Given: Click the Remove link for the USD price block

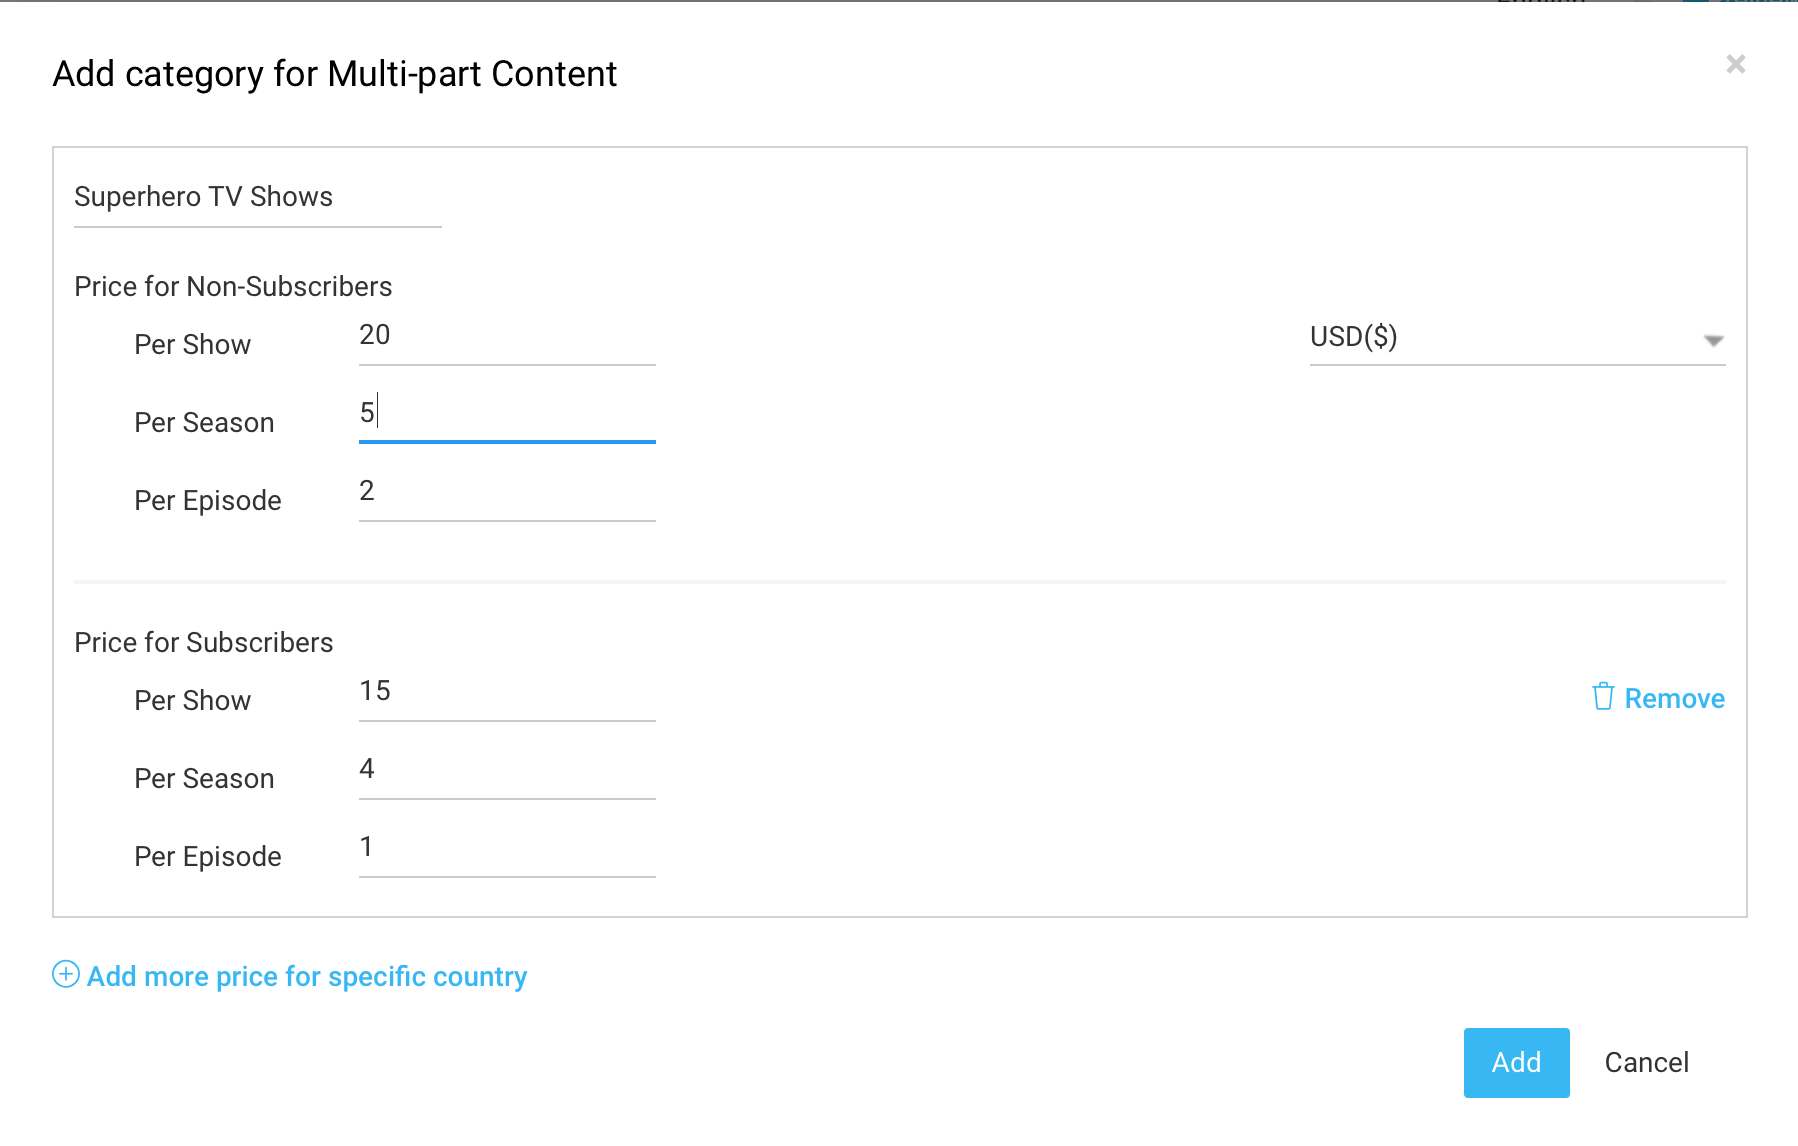Looking at the screenshot, I should point(1674,698).
